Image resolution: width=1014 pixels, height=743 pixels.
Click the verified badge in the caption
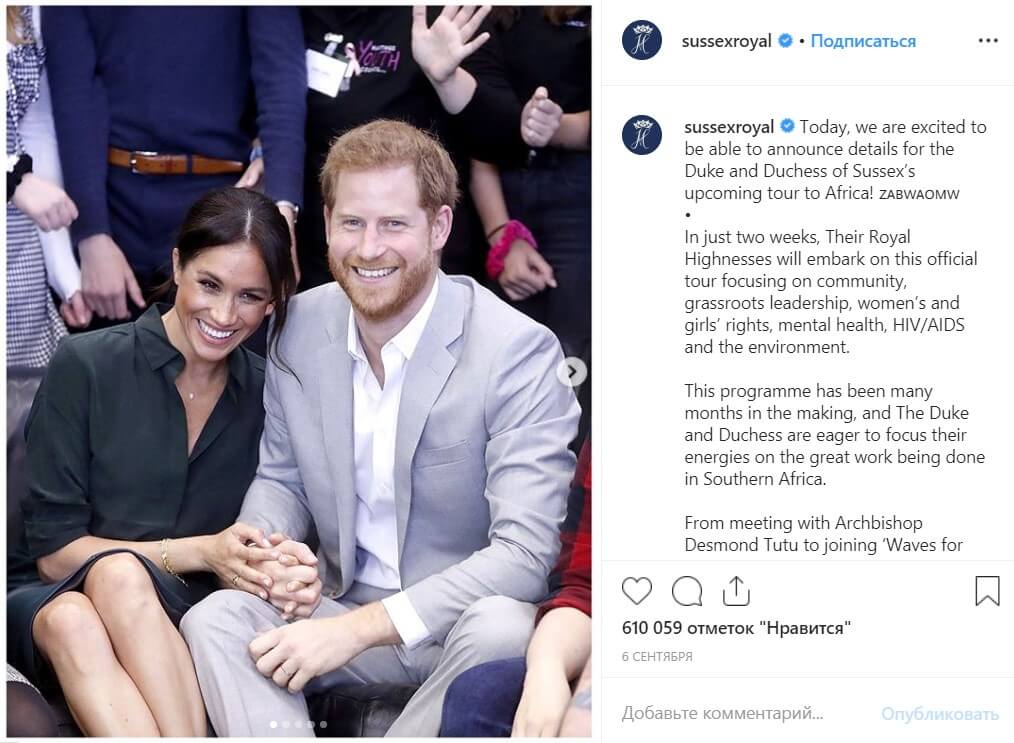point(787,125)
